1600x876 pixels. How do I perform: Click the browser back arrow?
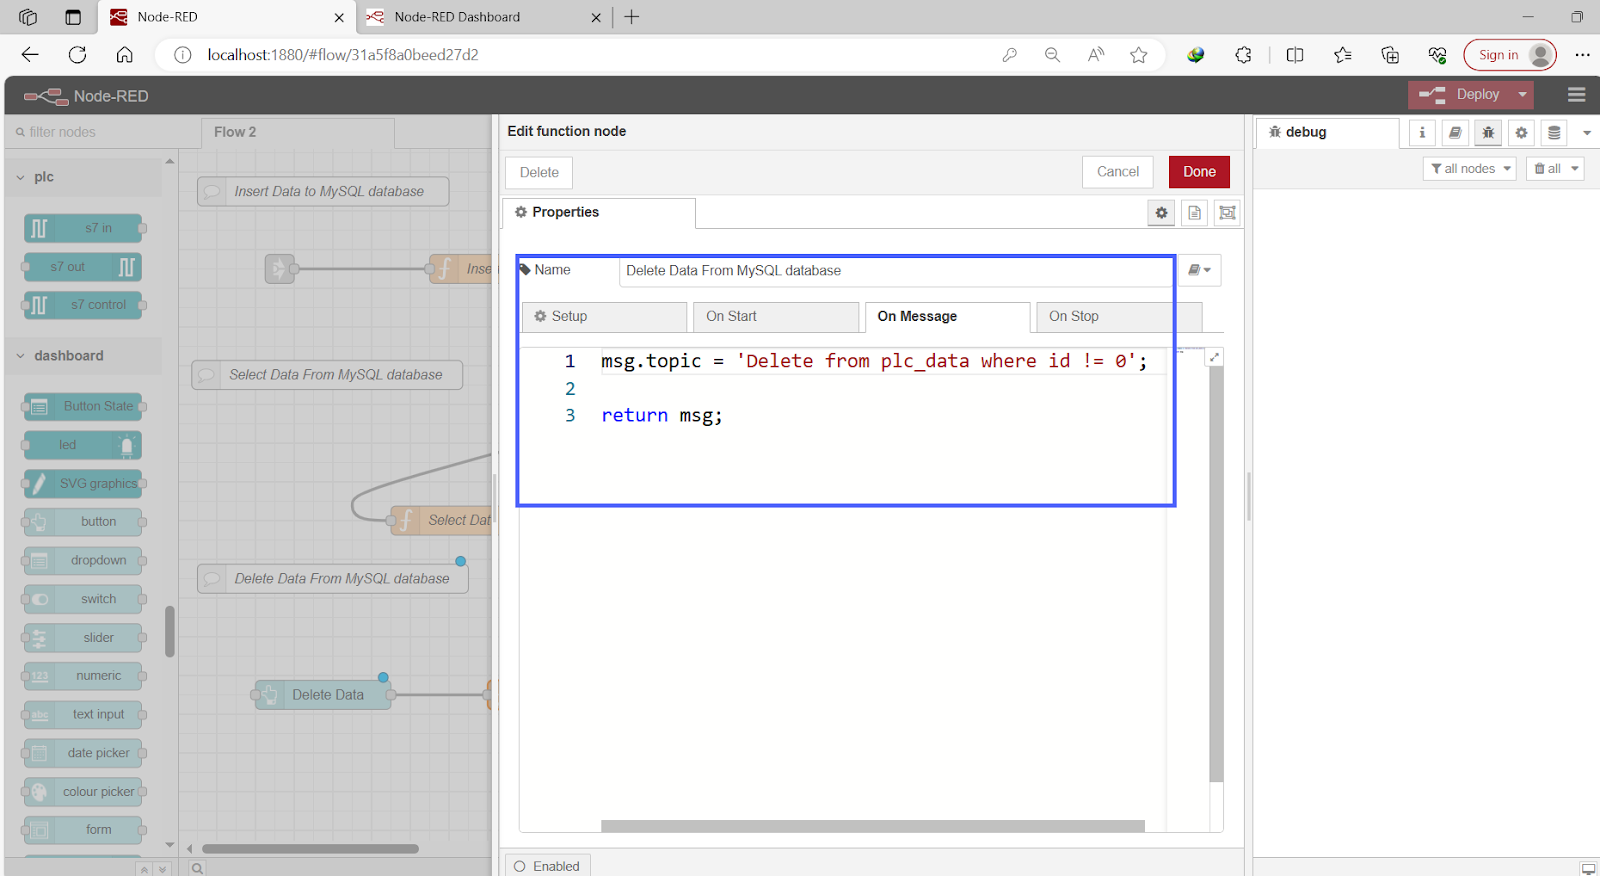[x=30, y=55]
